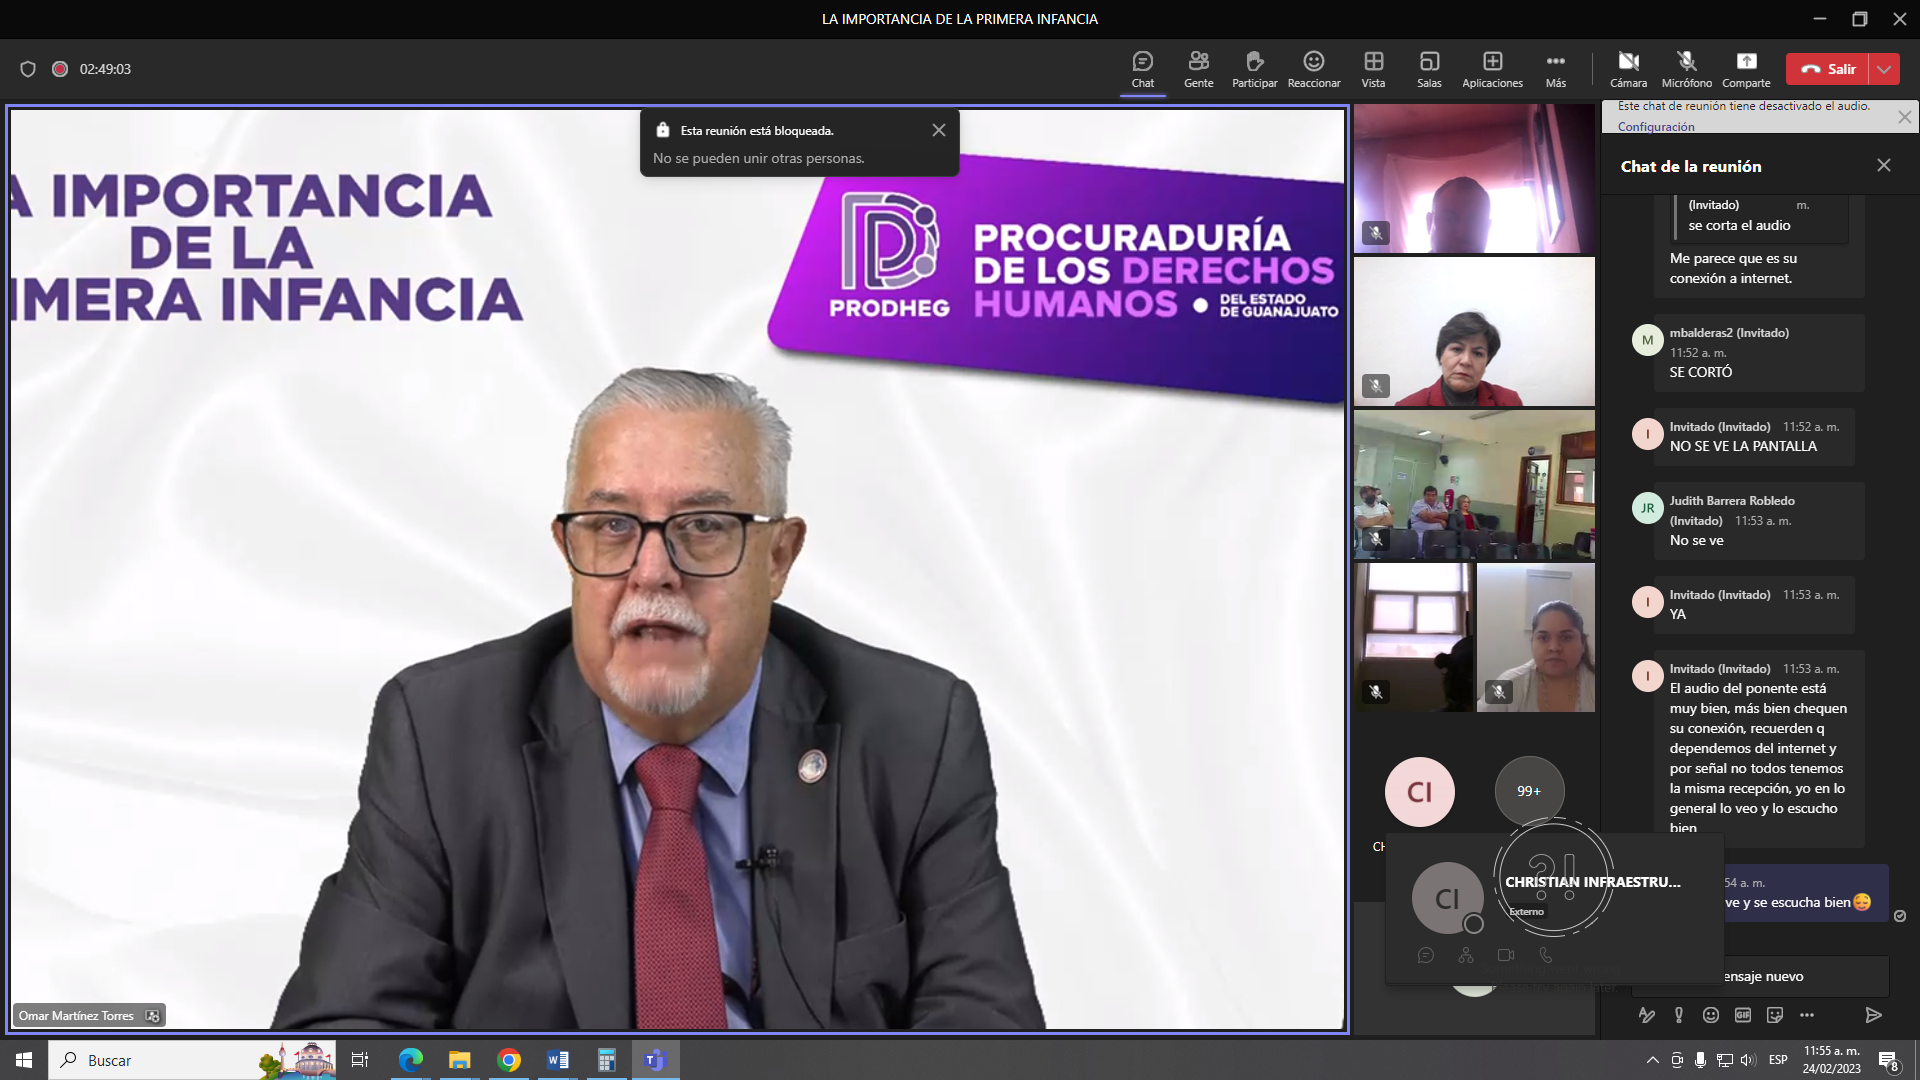Viewport: 1920px width, 1080px height.
Task: Dismiss the 'Esta reunión está bloqueada' notification
Action: (938, 130)
